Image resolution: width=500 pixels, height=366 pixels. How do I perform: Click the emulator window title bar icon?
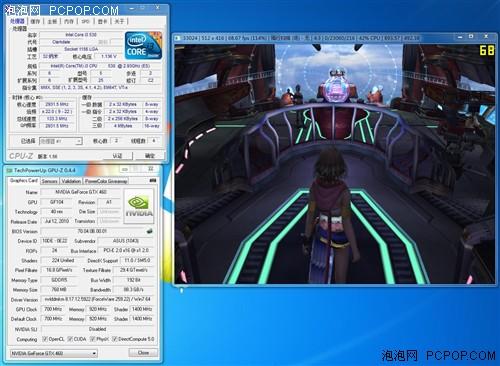tap(178, 38)
